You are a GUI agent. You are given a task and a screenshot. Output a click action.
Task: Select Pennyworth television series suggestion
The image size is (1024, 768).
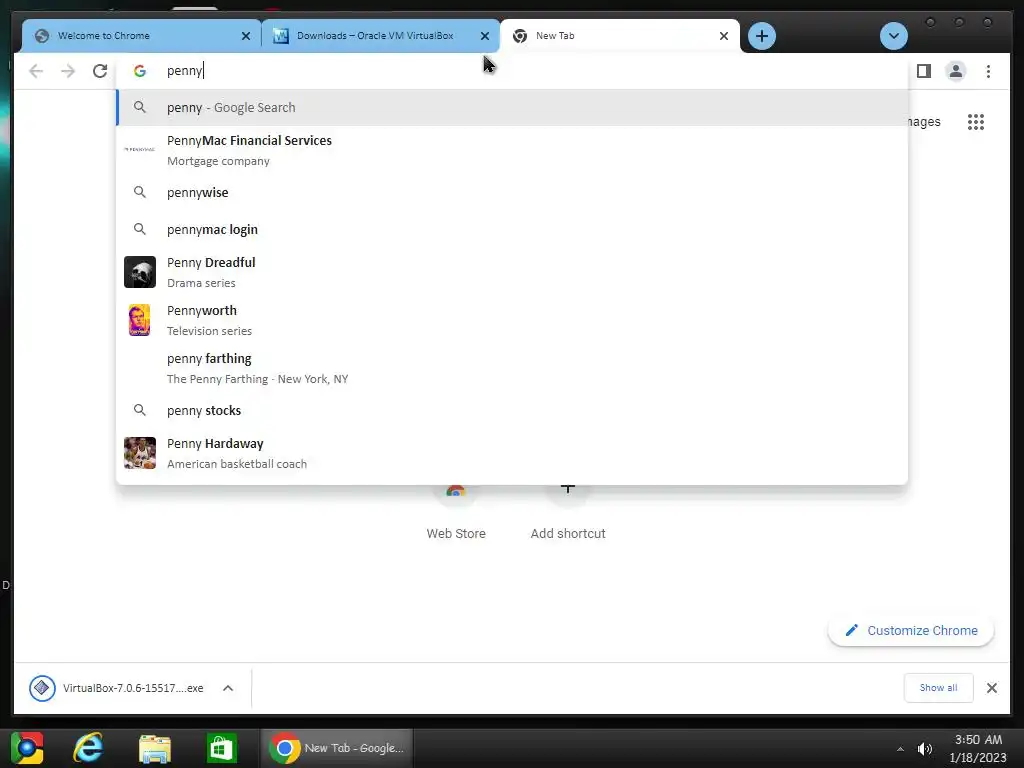click(512, 320)
